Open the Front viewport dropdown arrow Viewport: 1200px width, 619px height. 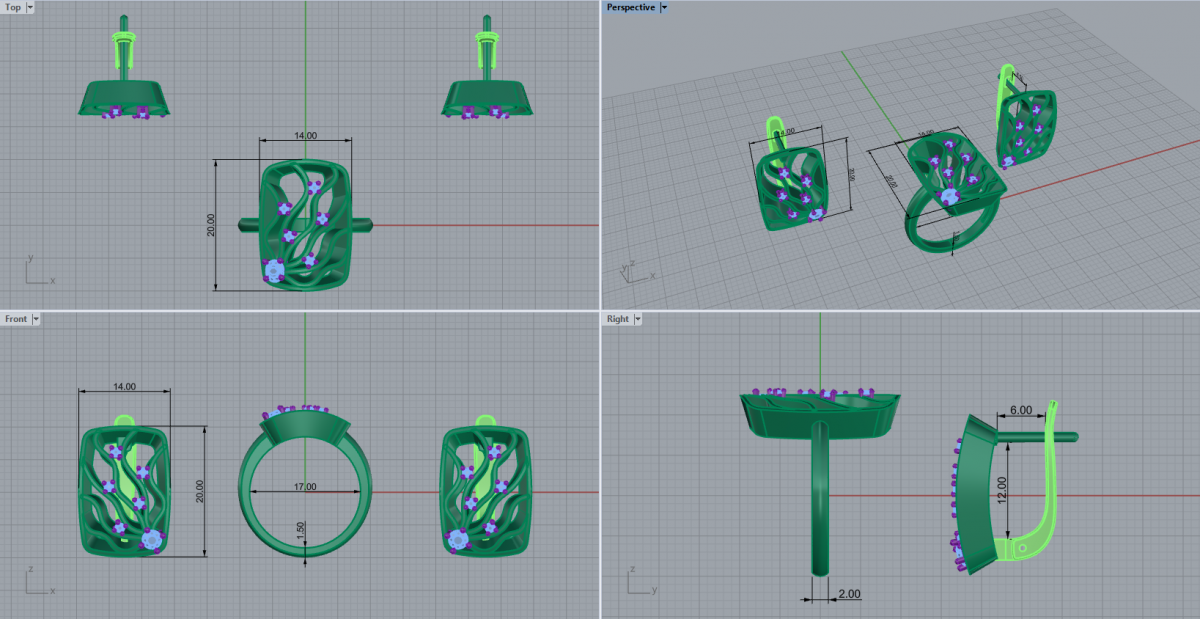pyautogui.click(x=36, y=319)
